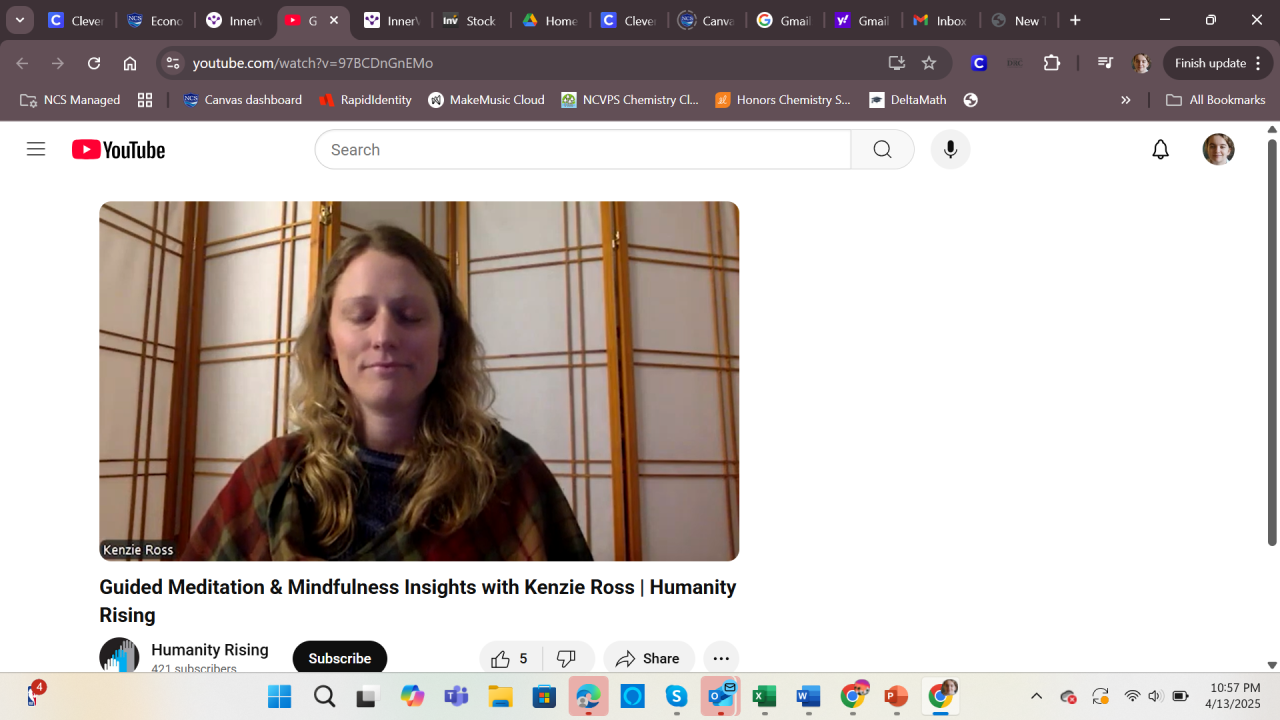This screenshot has height=720, width=1280.
Task: Bookmark this page with star icon
Action: (929, 63)
